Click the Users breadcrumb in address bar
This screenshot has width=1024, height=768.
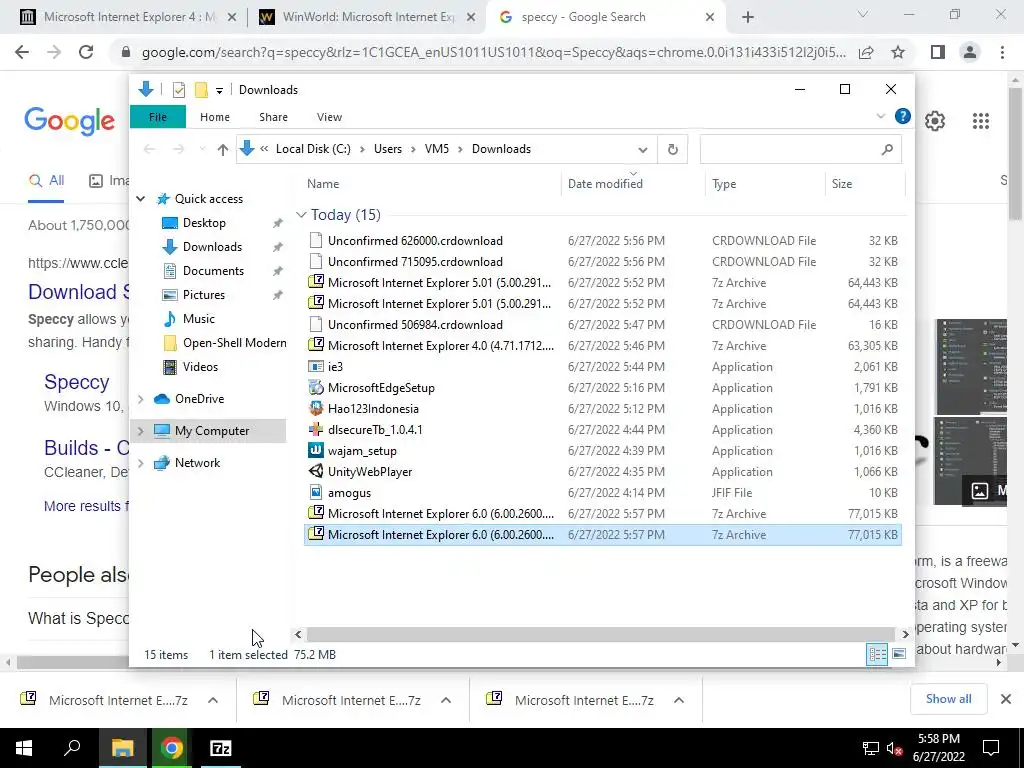[x=388, y=149]
